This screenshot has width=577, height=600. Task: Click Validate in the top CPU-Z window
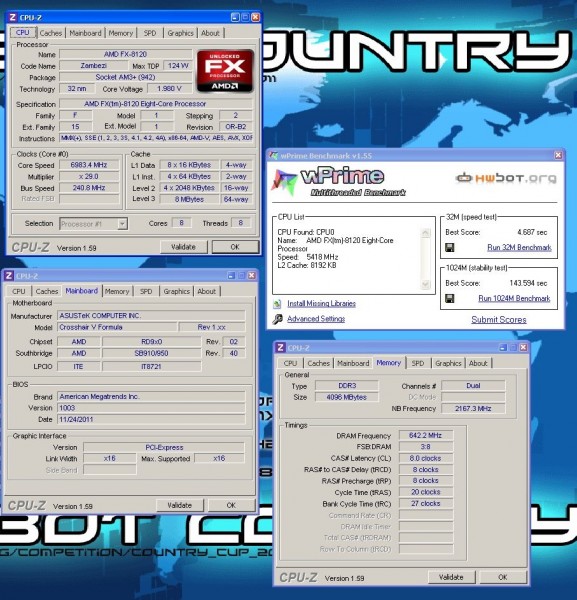tap(183, 247)
